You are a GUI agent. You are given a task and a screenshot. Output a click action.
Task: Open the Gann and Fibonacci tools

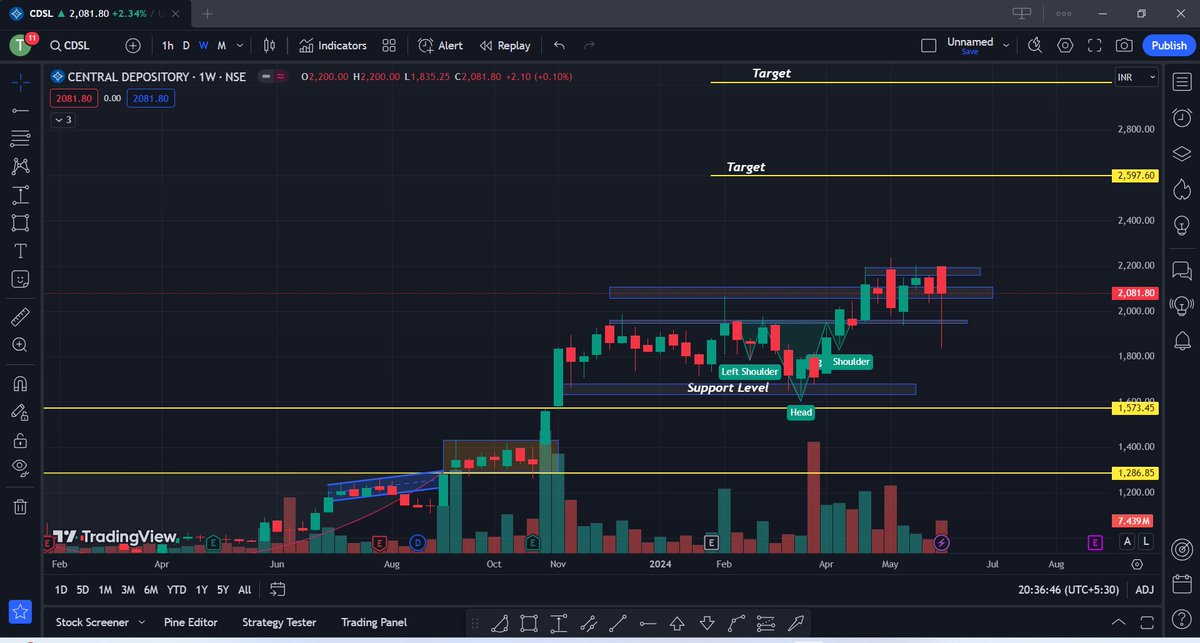click(x=20, y=138)
